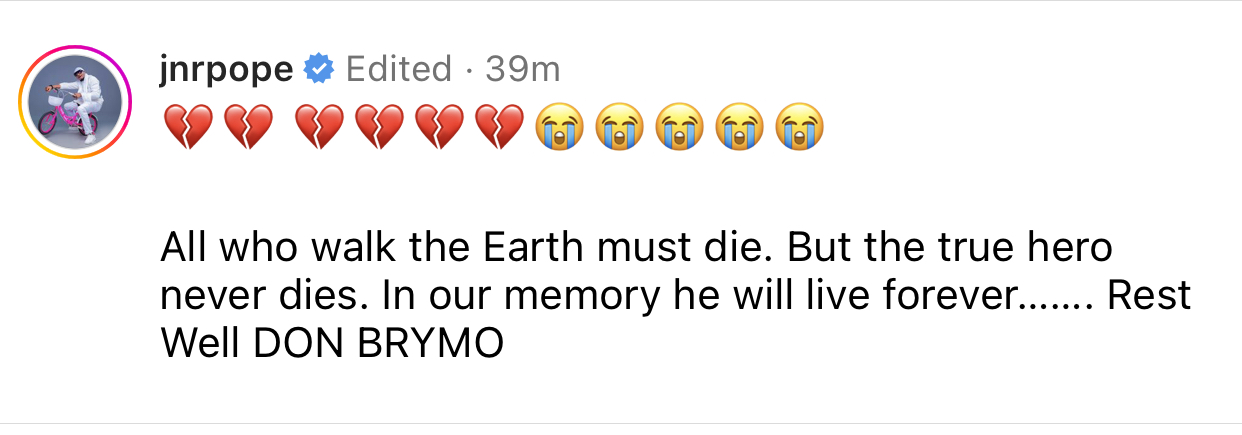This screenshot has height=435, width=1242.
Task: Click the first crying face emoji
Action: click(558, 128)
